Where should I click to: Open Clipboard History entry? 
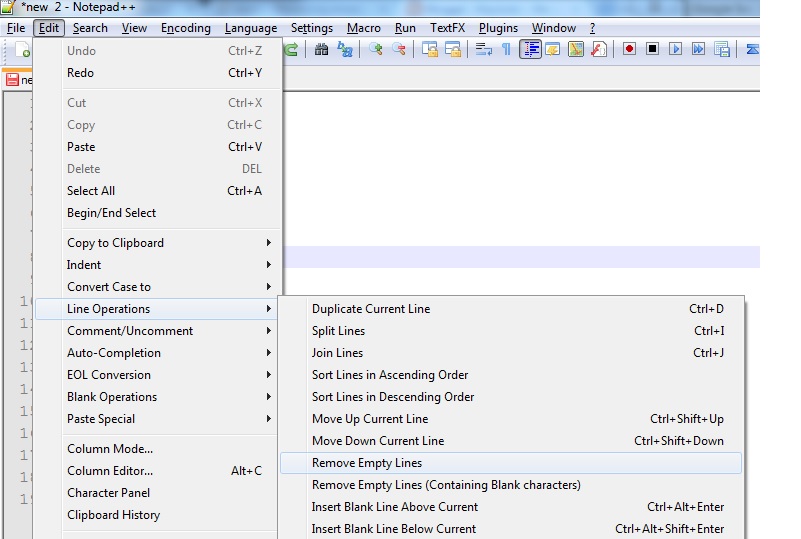pyautogui.click(x=156, y=514)
